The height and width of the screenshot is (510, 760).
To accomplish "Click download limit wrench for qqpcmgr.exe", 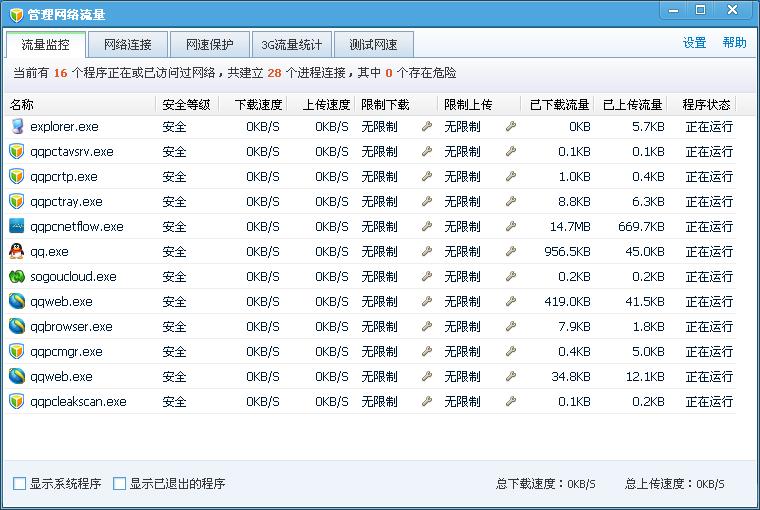I will click(427, 352).
